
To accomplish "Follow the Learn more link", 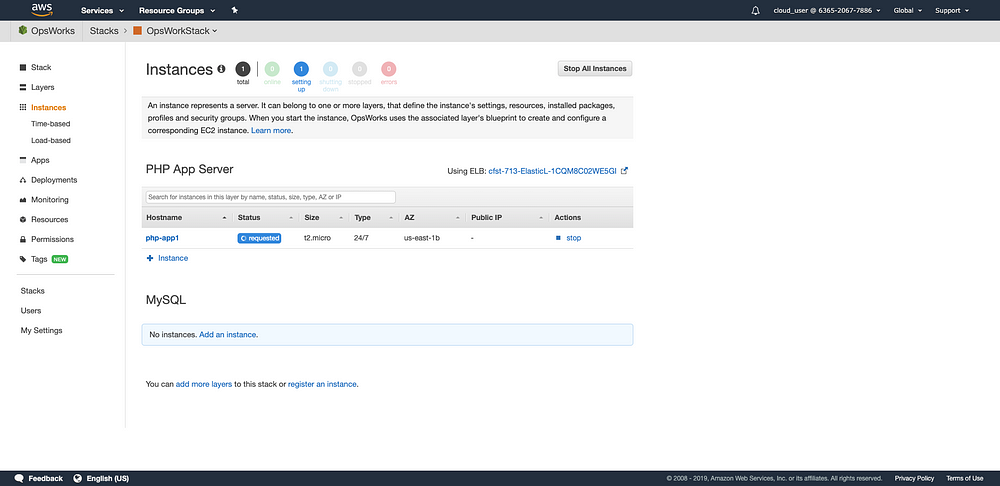I will (271, 130).
